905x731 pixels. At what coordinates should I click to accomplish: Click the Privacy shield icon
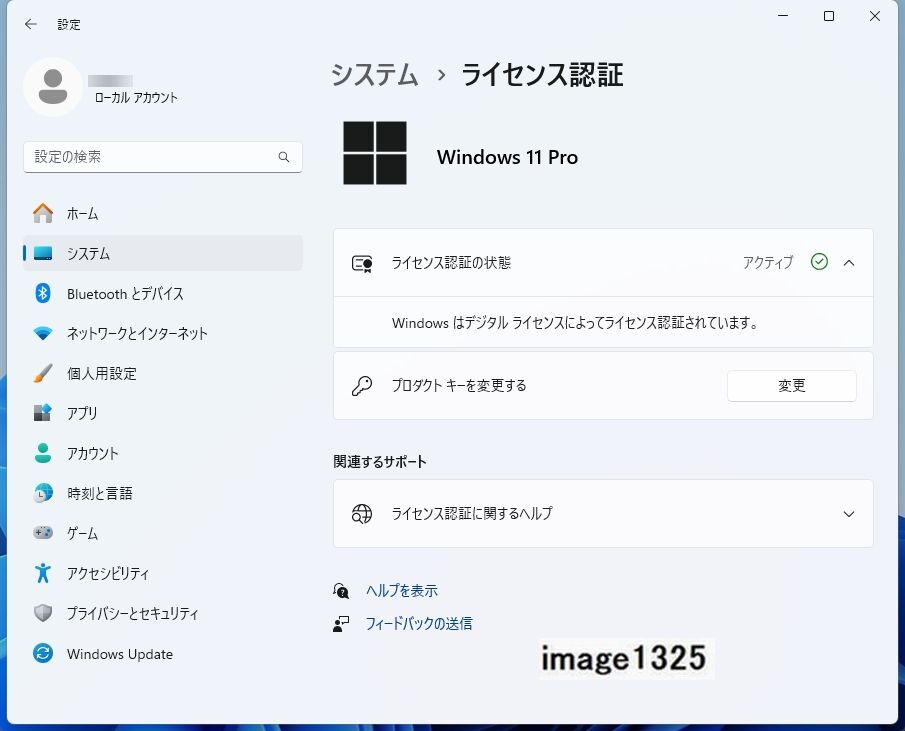pyautogui.click(x=43, y=613)
